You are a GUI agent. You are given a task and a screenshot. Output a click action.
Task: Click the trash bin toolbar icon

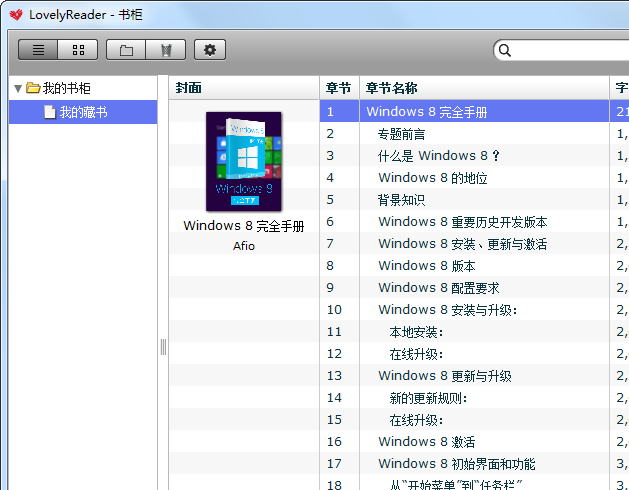(x=165, y=50)
